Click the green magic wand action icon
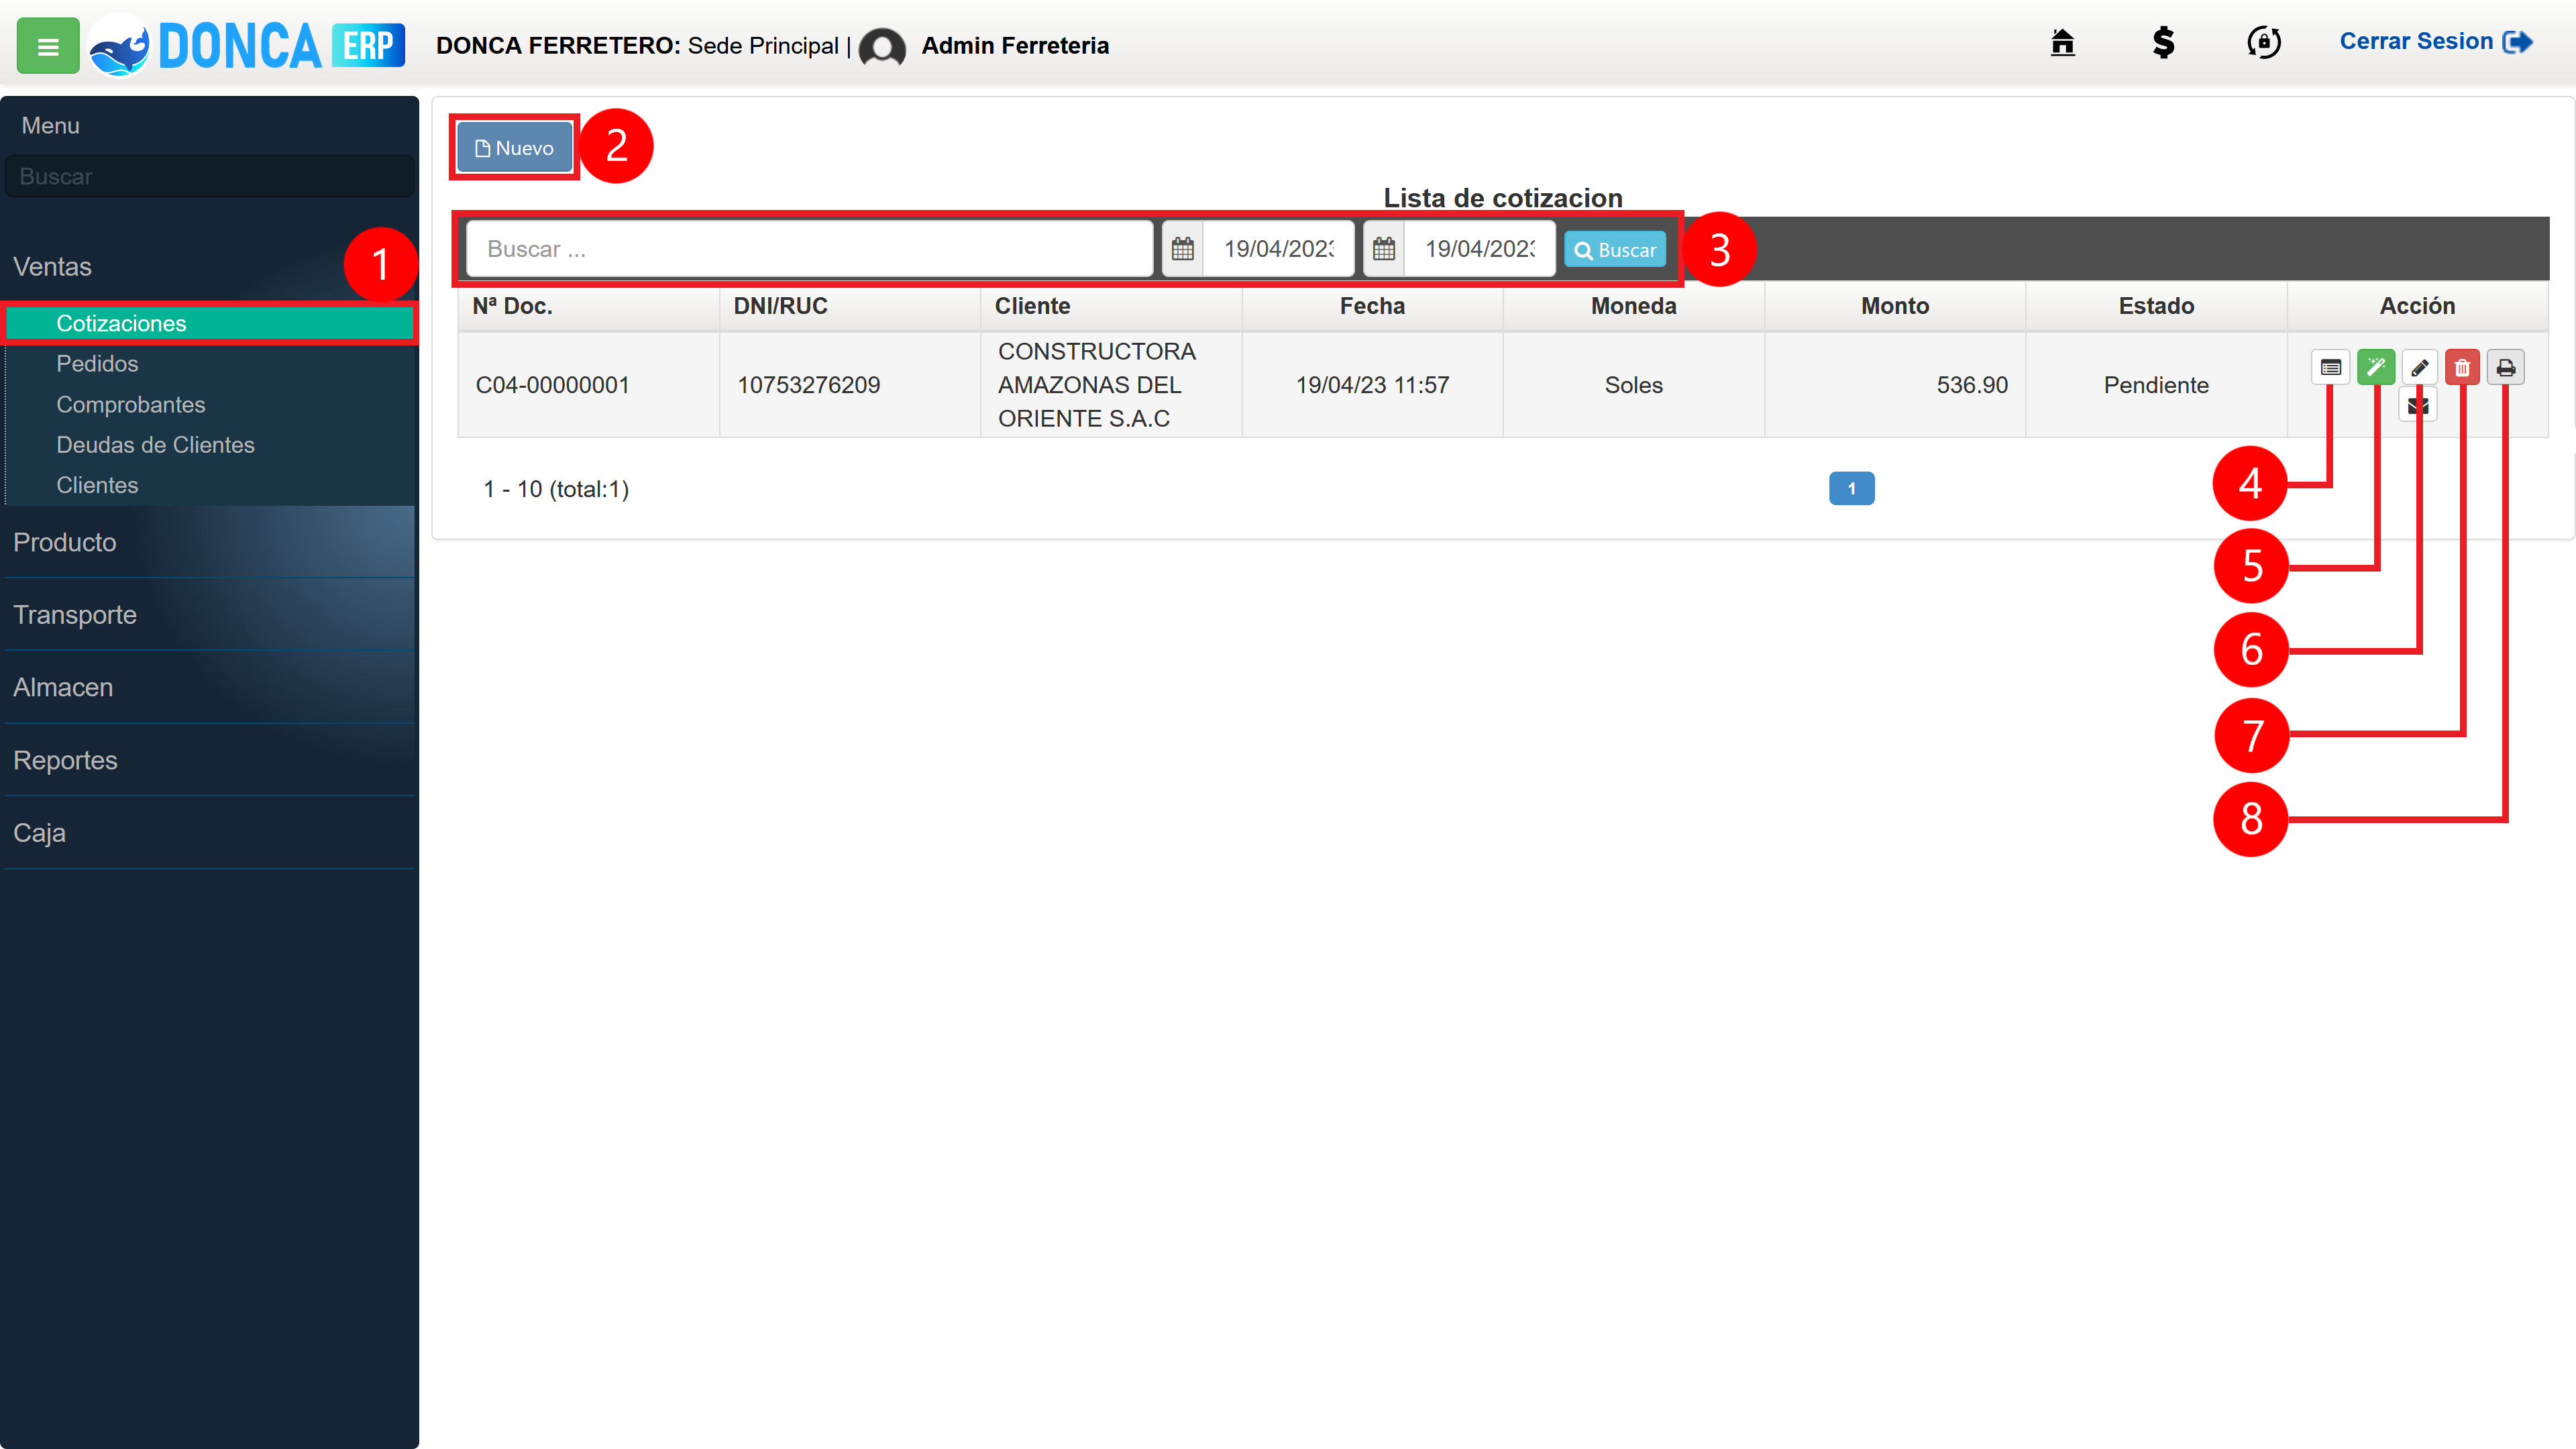The width and height of the screenshot is (2576, 1449). 2376,368
